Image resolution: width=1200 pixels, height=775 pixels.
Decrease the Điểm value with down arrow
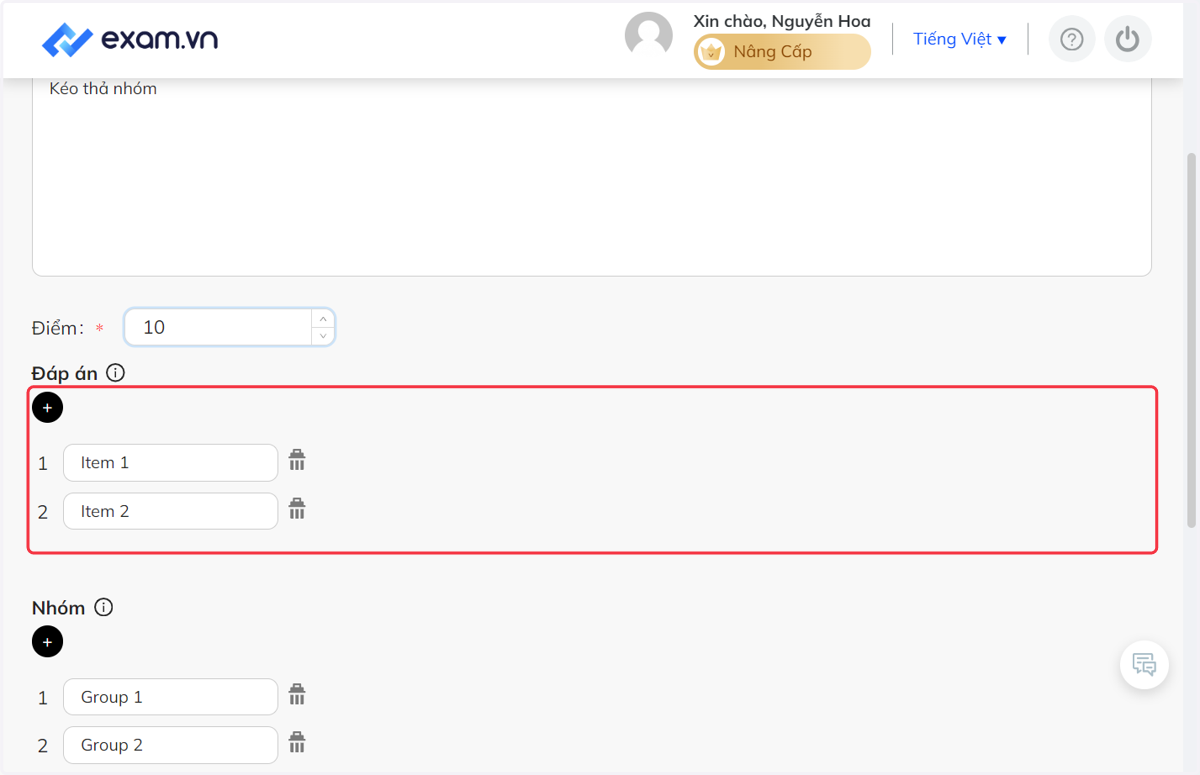[x=323, y=336]
